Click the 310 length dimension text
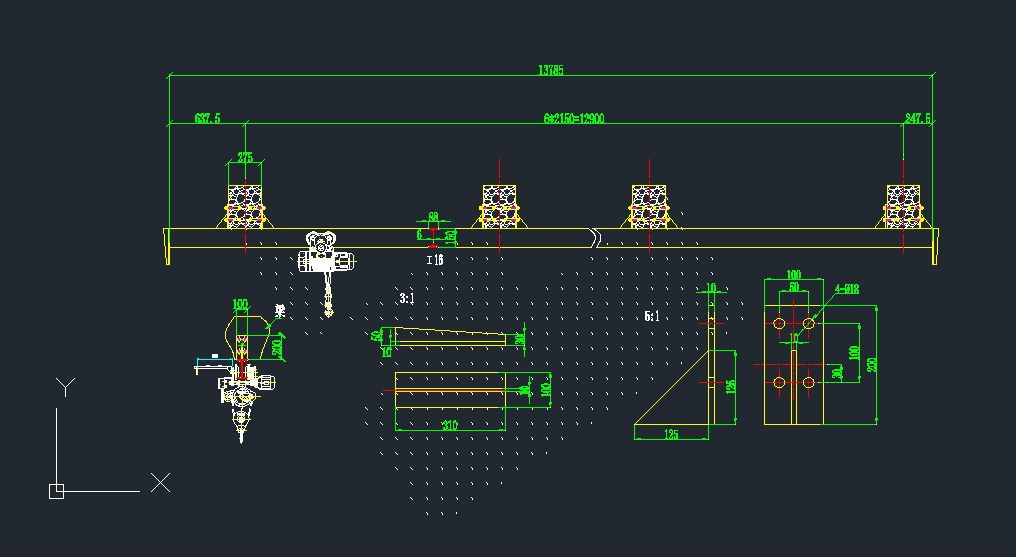This screenshot has height=557, width=1016. coord(449,426)
